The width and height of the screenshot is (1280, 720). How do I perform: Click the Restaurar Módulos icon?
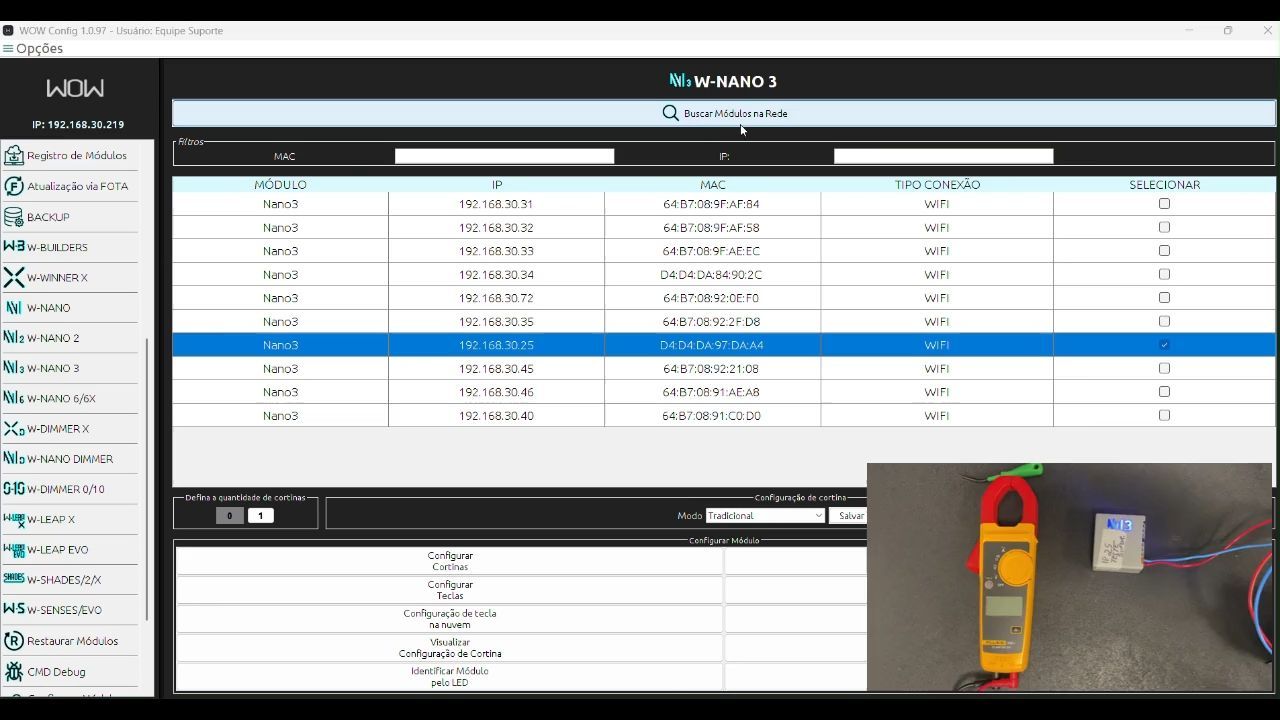pyautogui.click(x=14, y=641)
